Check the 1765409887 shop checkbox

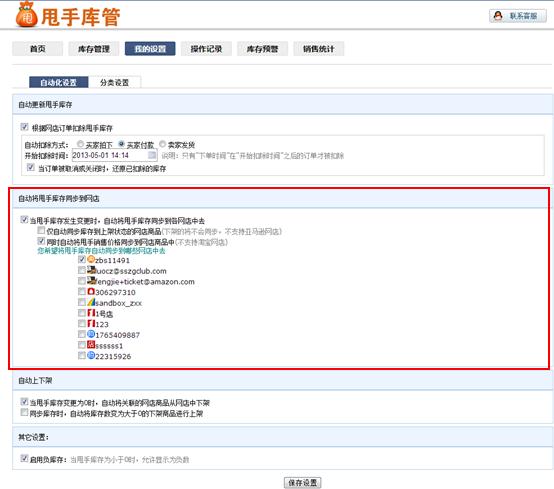pyautogui.click(x=82, y=334)
